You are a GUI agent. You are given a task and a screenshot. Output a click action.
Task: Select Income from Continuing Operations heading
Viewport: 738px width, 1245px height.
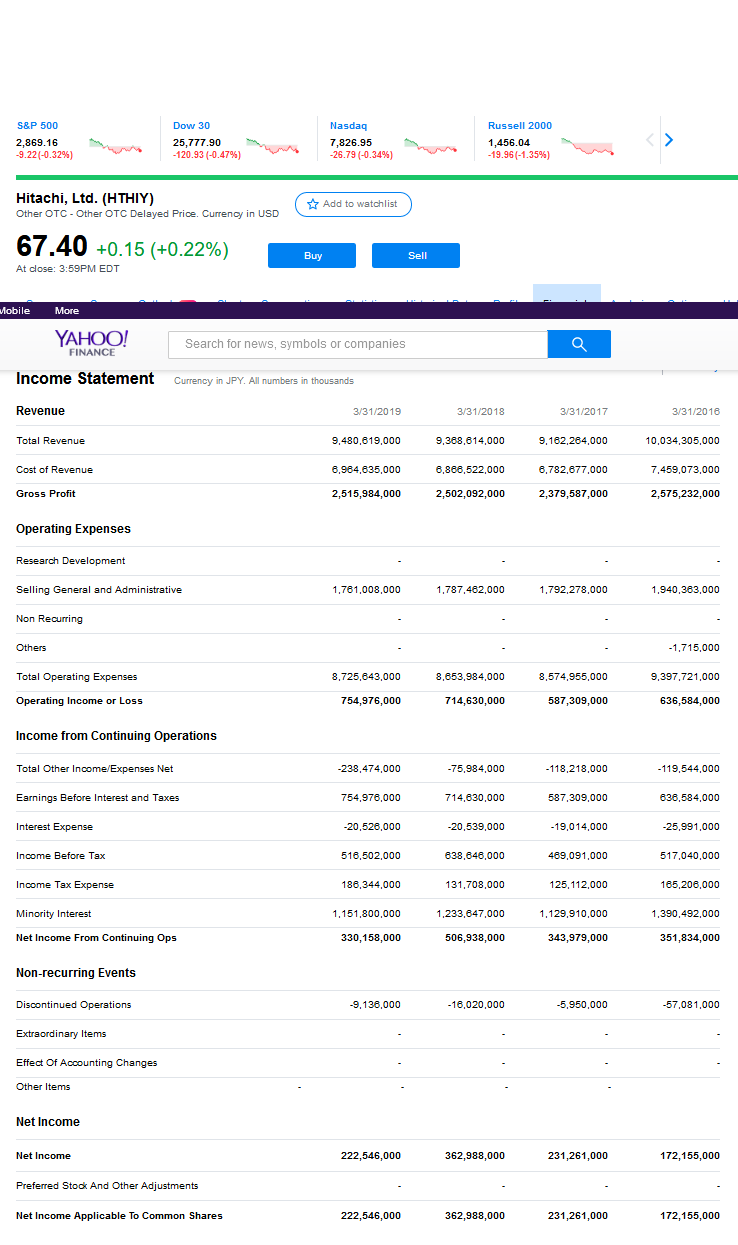pos(116,736)
